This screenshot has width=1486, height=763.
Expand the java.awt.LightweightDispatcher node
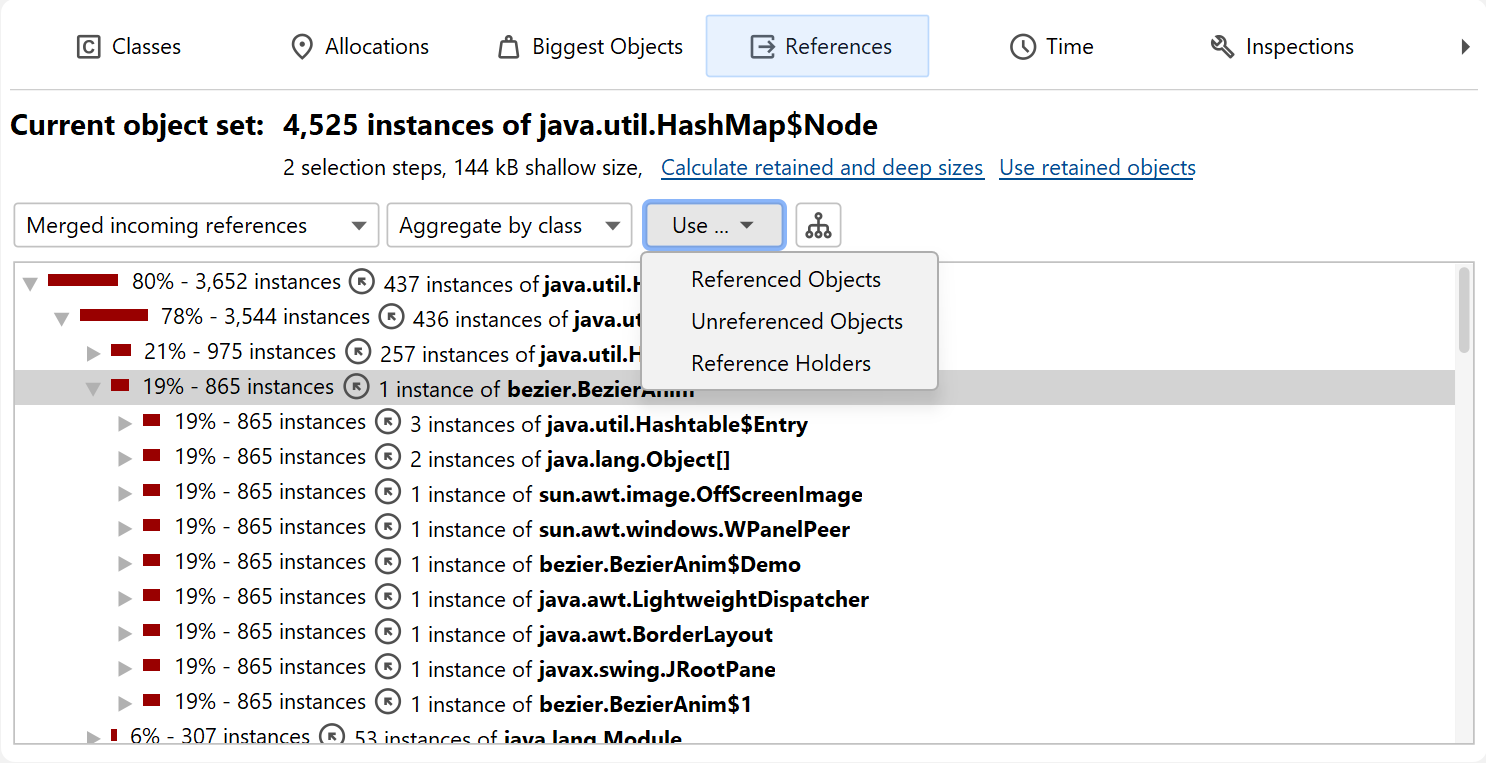click(125, 599)
